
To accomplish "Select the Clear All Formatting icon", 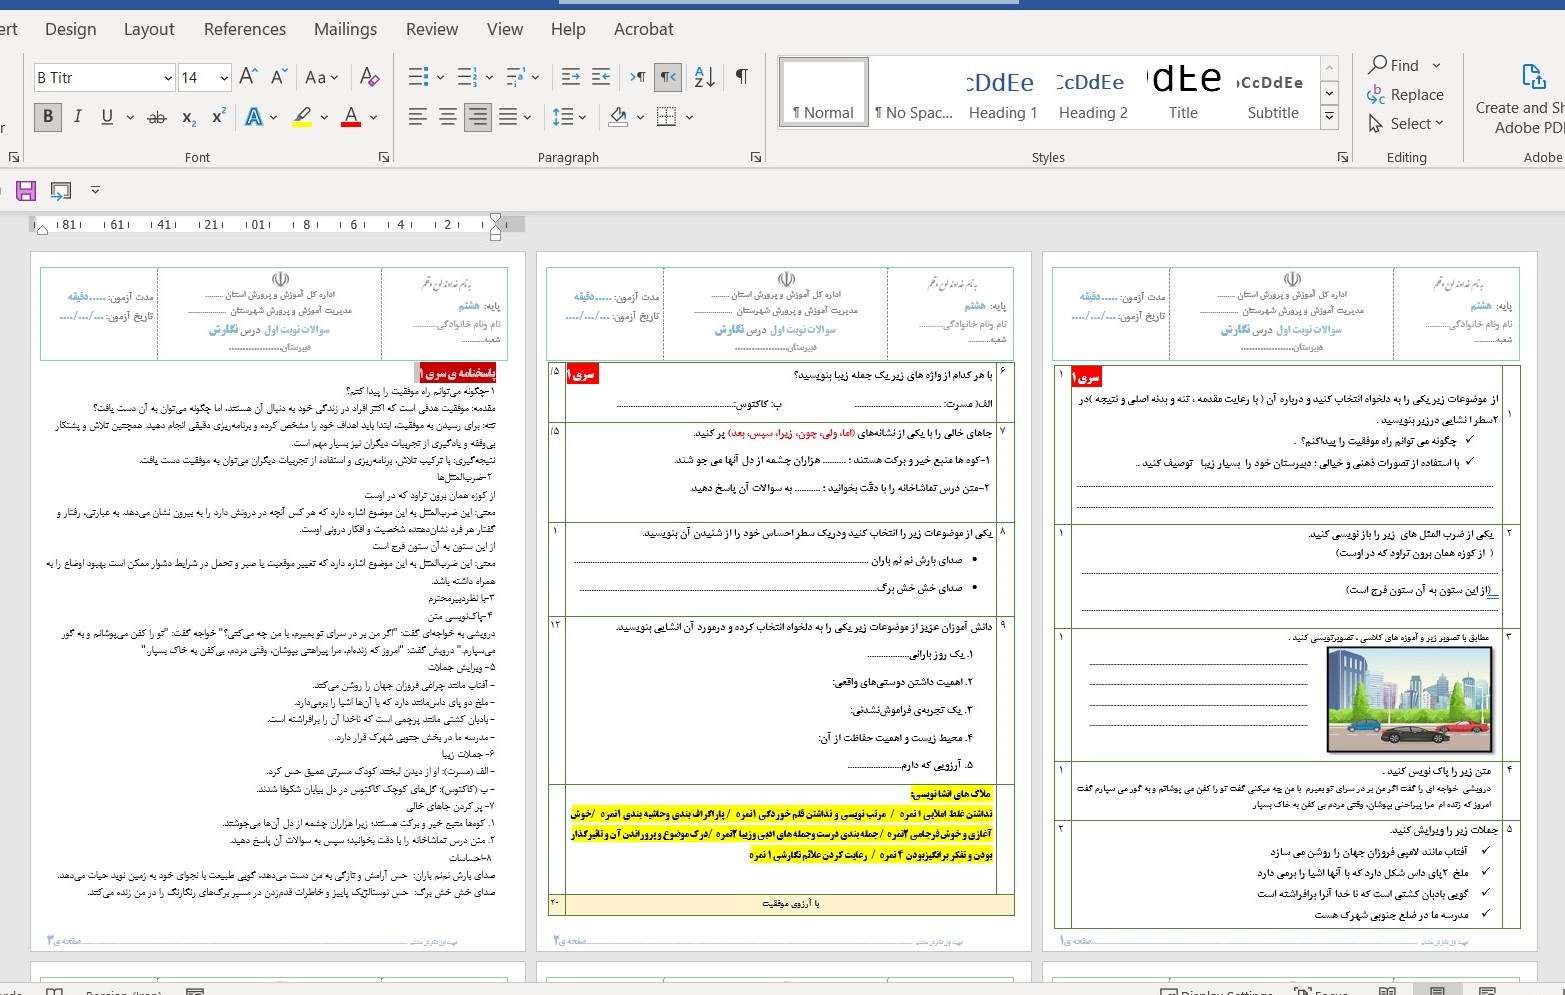I will pyautogui.click(x=370, y=76).
